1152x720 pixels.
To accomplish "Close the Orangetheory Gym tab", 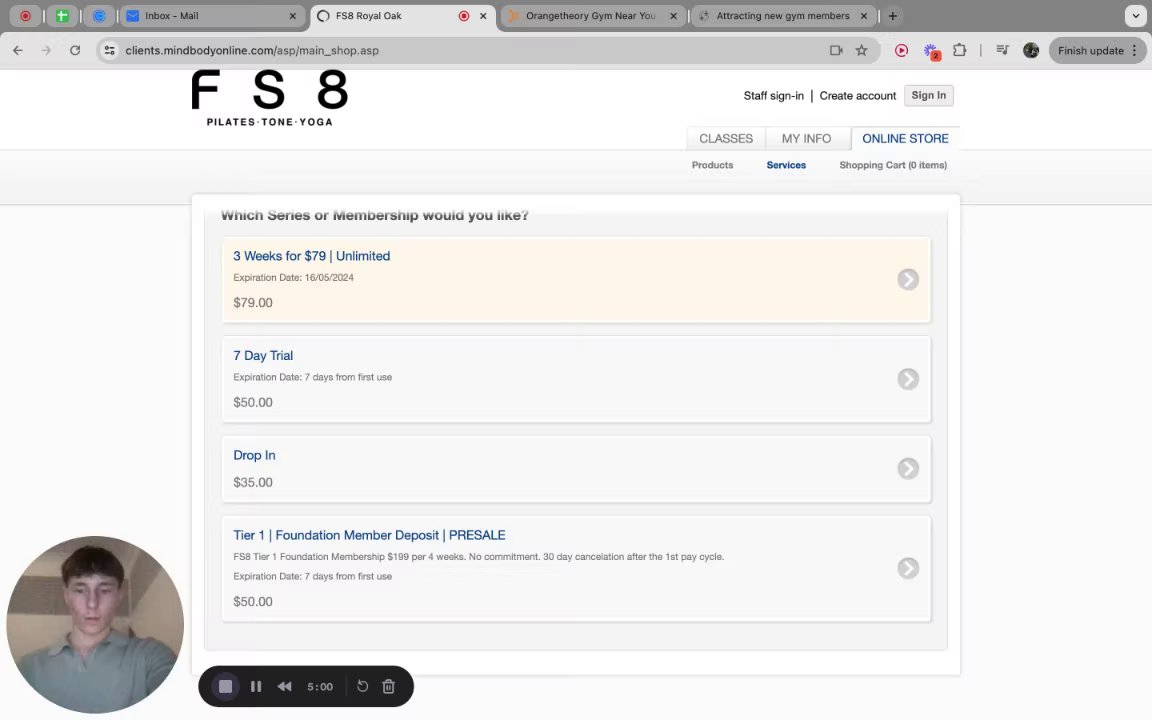I will tap(673, 16).
